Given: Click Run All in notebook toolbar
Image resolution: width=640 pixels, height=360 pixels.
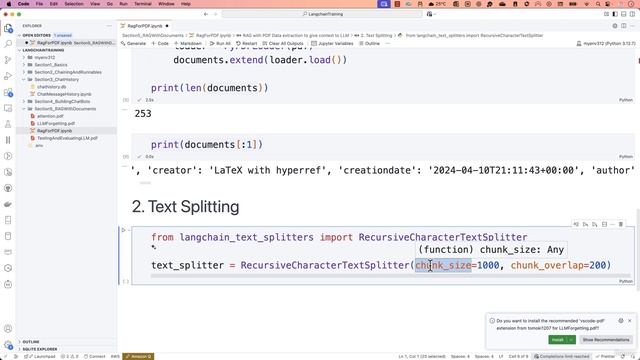Looking at the screenshot, I should 220,43.
